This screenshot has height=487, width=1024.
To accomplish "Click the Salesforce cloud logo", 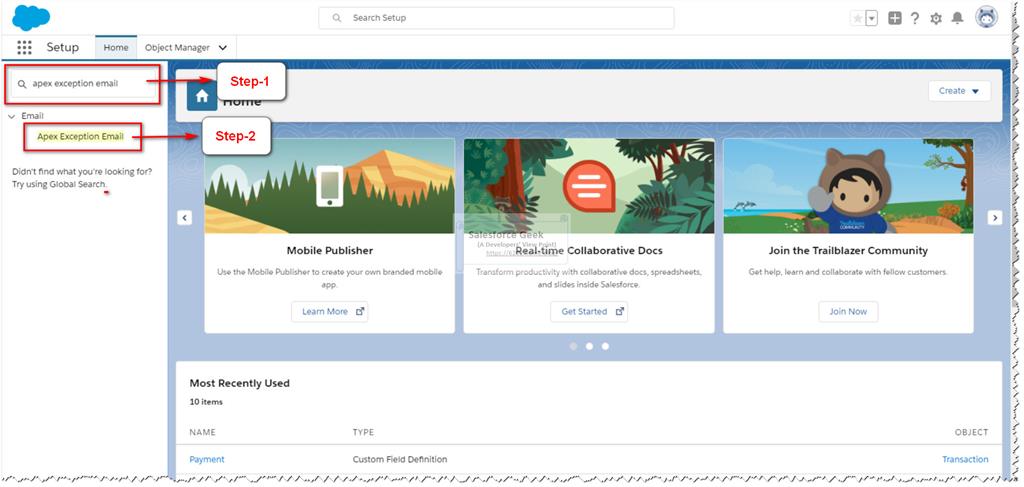I will 31,17.
